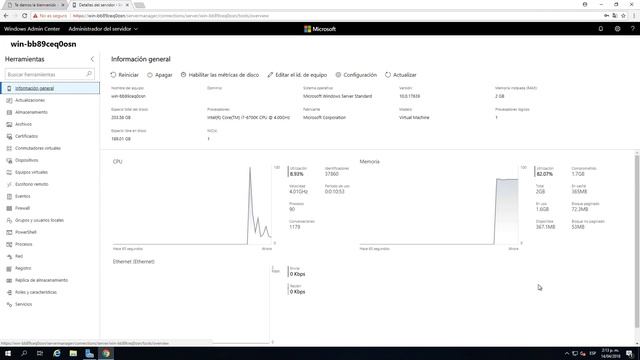The width and height of the screenshot is (640, 360).
Task: Click the Procesos icon in sidebar
Action: (9, 244)
